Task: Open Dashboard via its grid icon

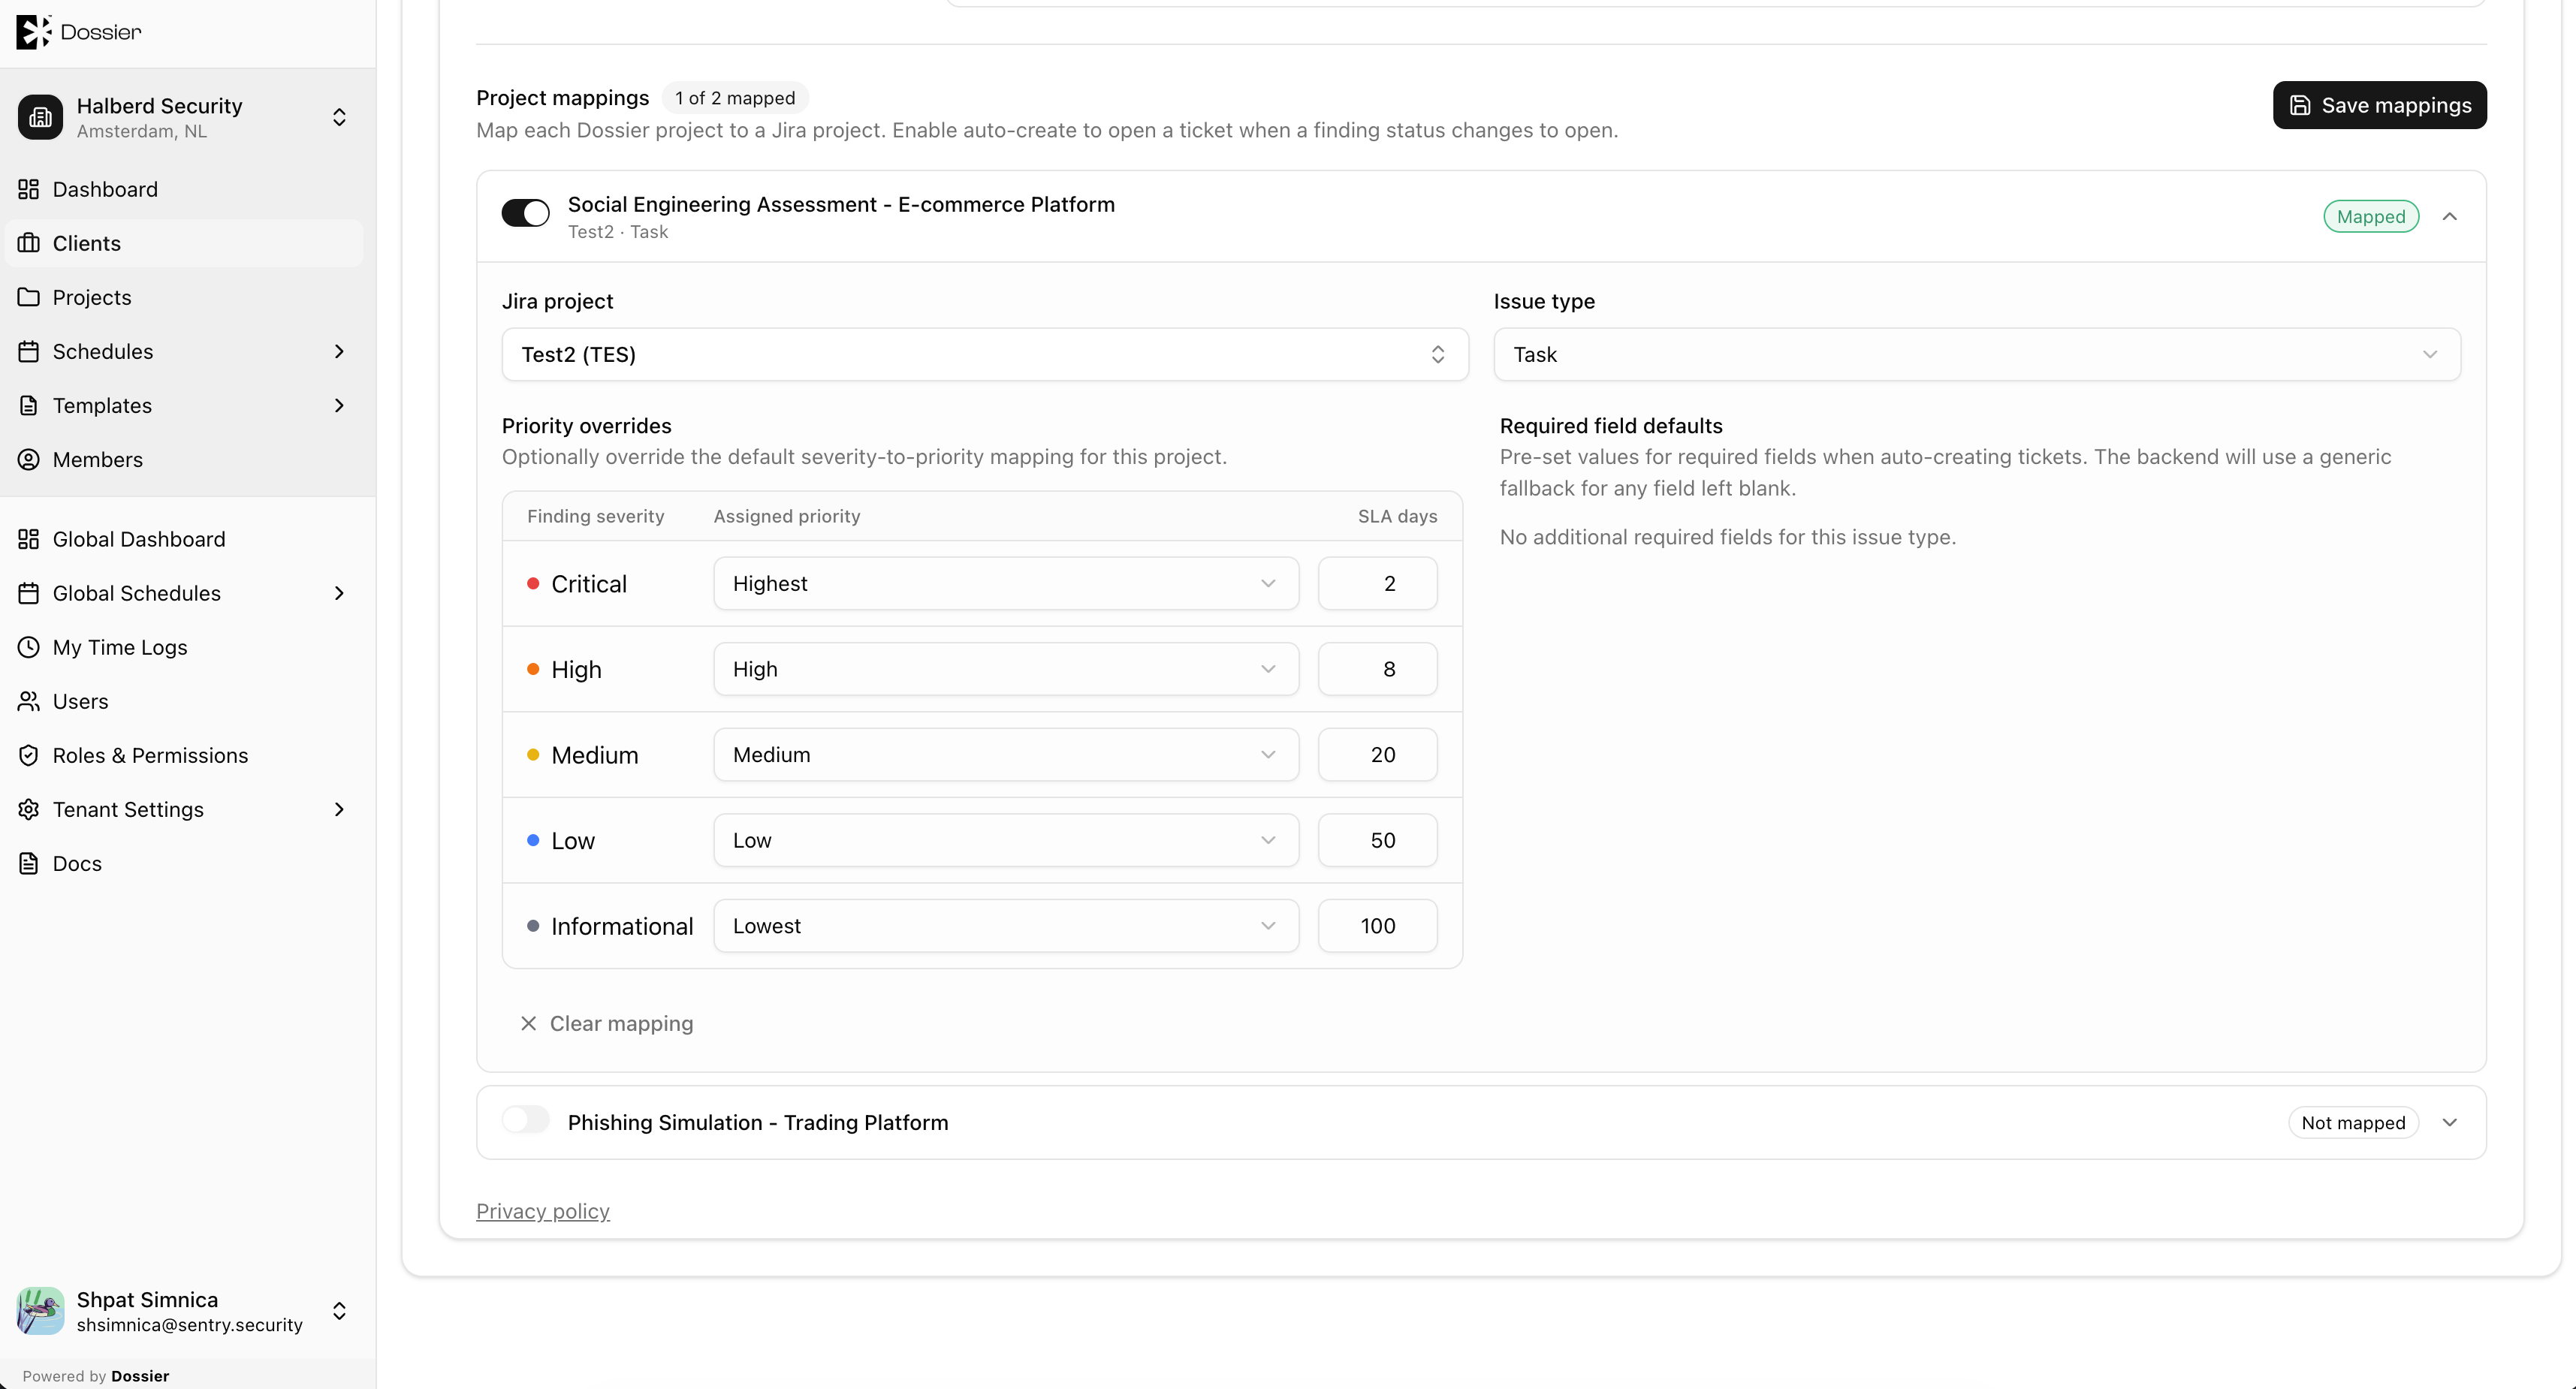Action: 29,189
